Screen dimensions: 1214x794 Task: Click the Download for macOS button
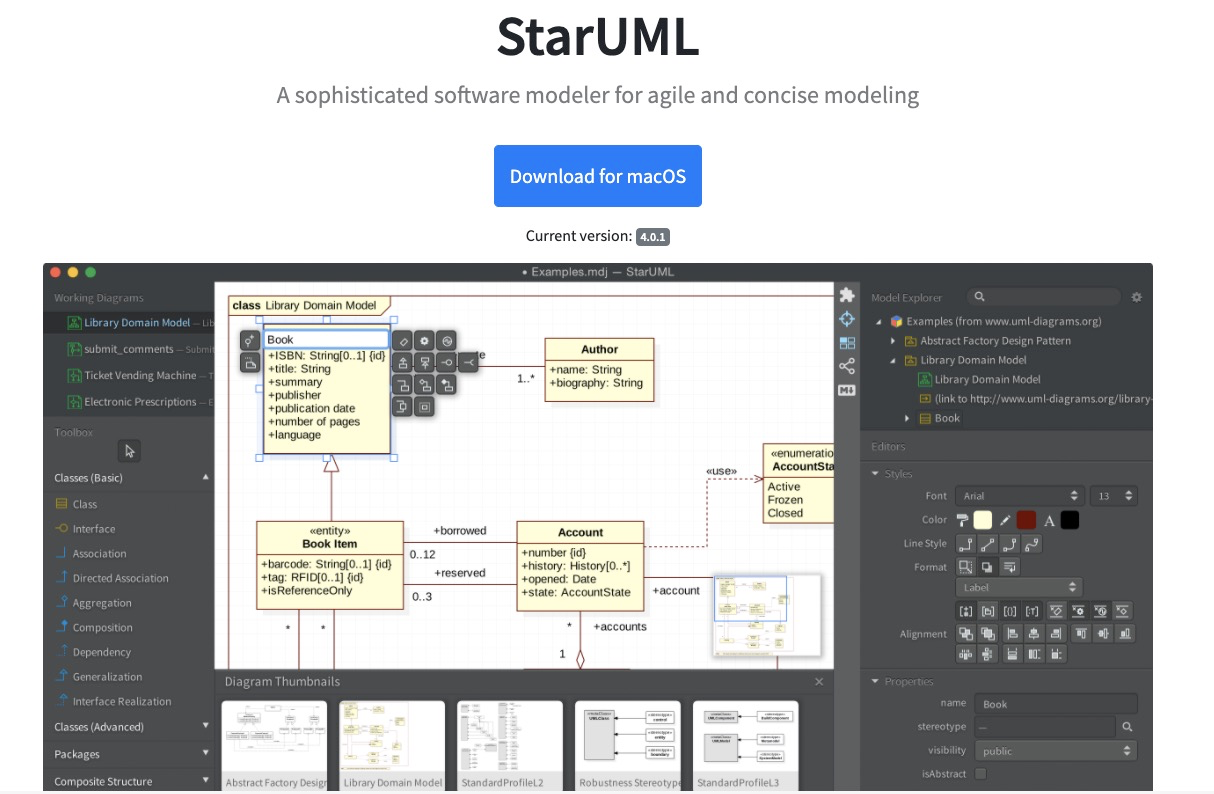point(597,176)
